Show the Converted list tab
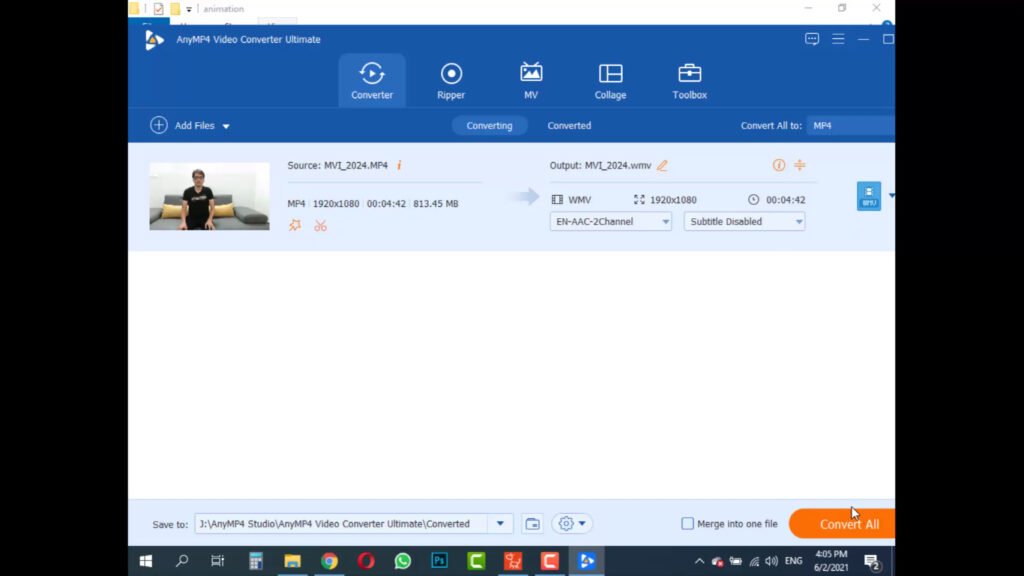The width and height of the screenshot is (1024, 576). (569, 125)
